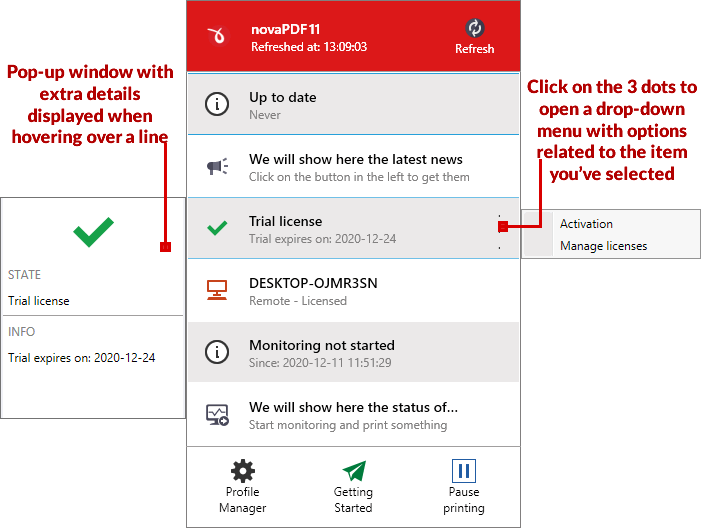This screenshot has width=701, height=528.
Task: Click the monitoring status screen icon
Action: 217,415
